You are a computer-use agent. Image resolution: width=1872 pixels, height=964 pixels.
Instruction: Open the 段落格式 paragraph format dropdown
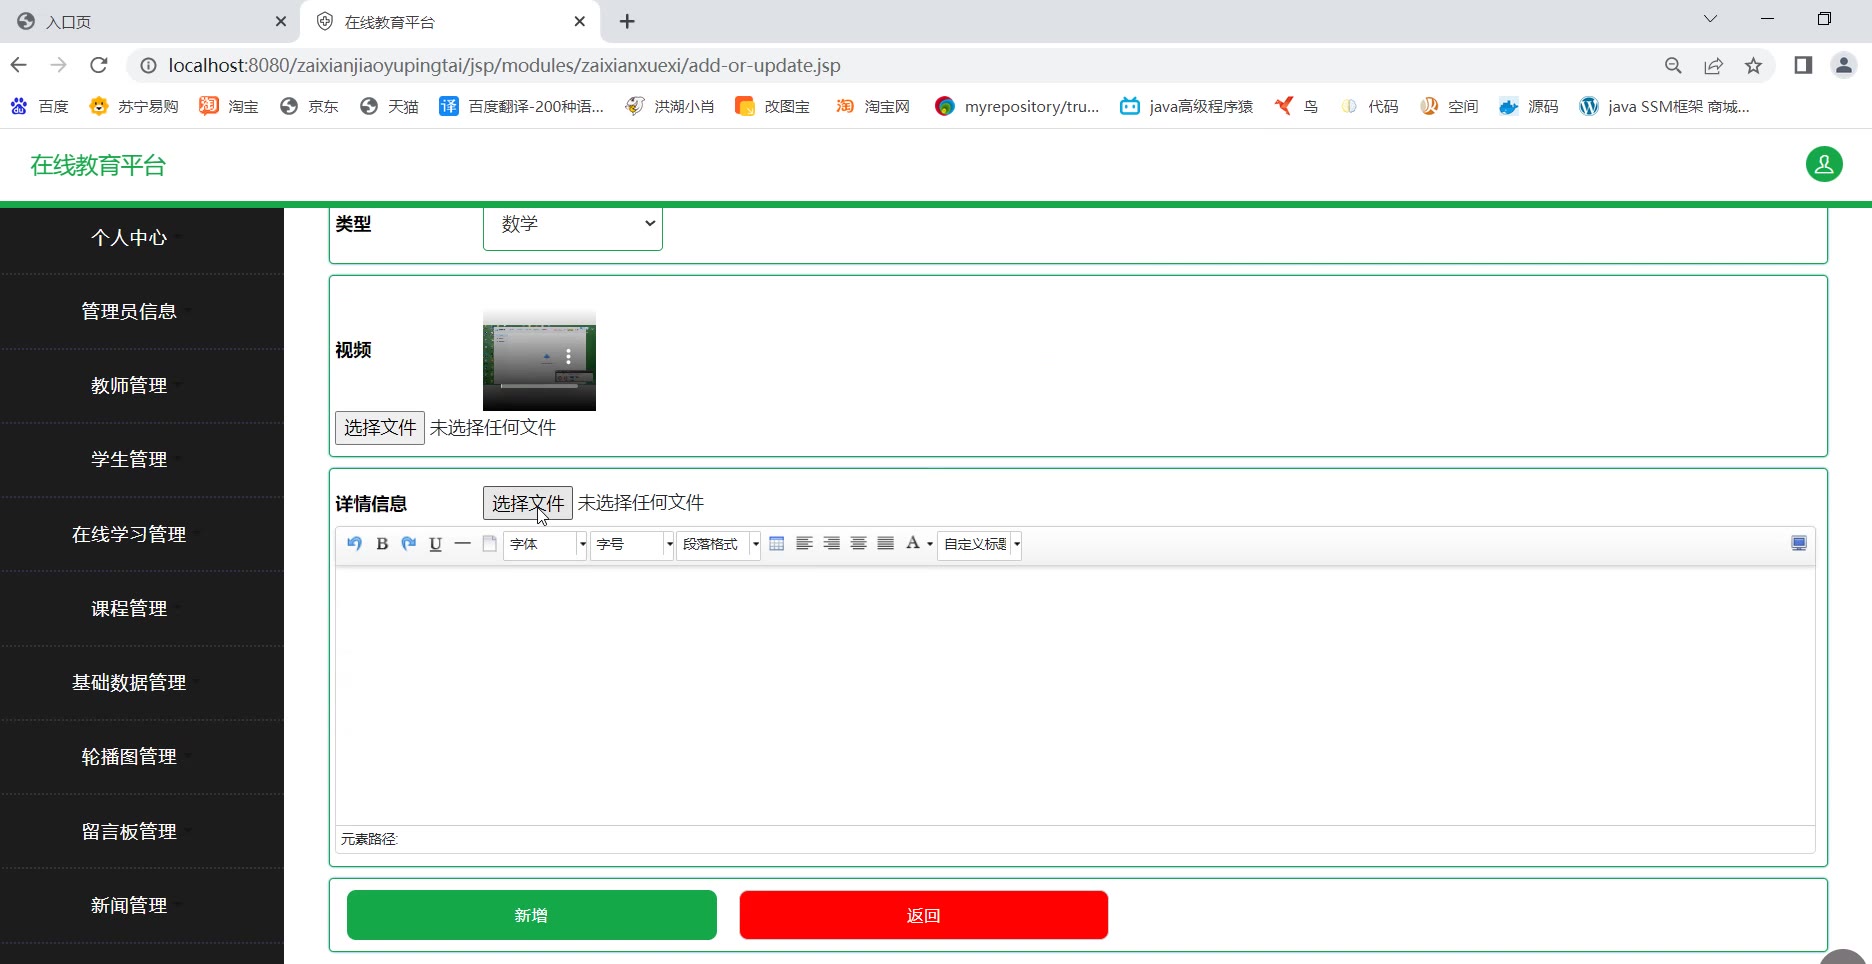719,544
